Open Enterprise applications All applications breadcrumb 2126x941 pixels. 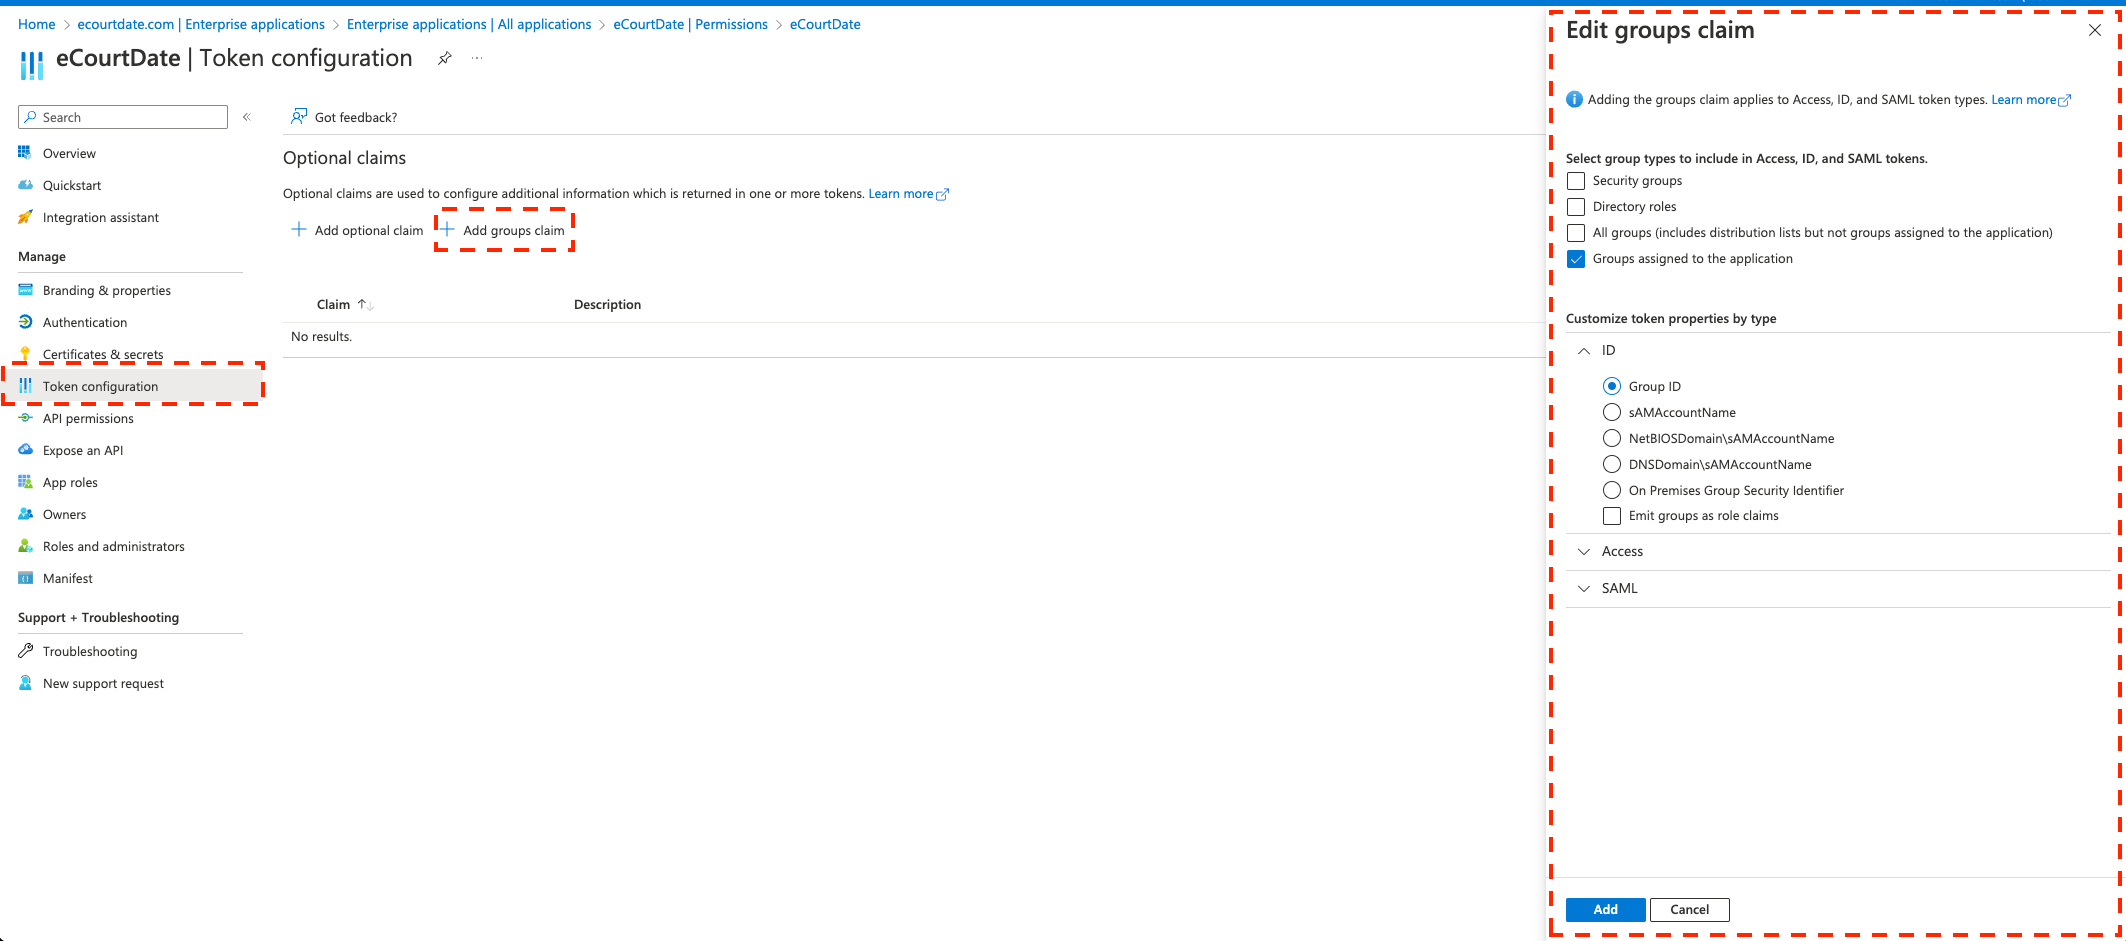point(469,24)
